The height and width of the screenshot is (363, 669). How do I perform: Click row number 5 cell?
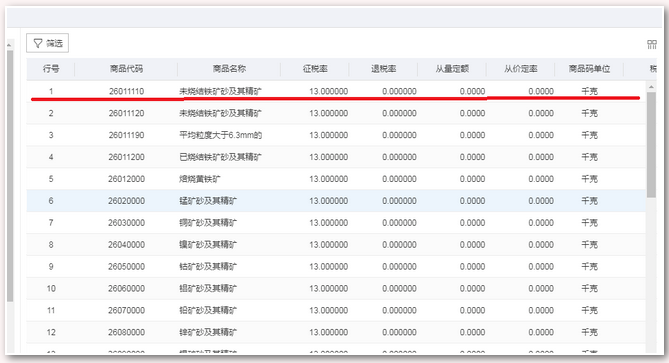(51, 179)
